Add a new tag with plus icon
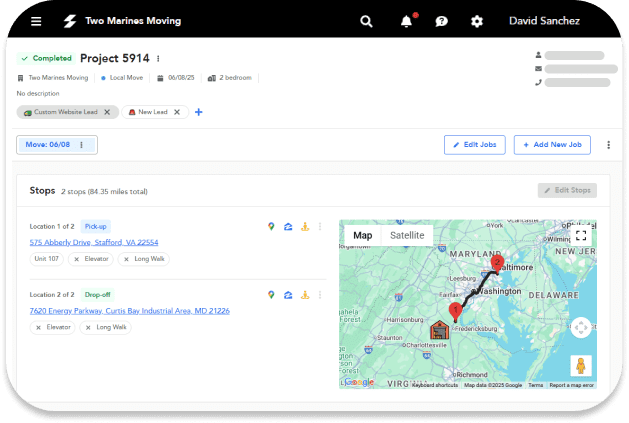The height and width of the screenshot is (423, 629). click(199, 112)
